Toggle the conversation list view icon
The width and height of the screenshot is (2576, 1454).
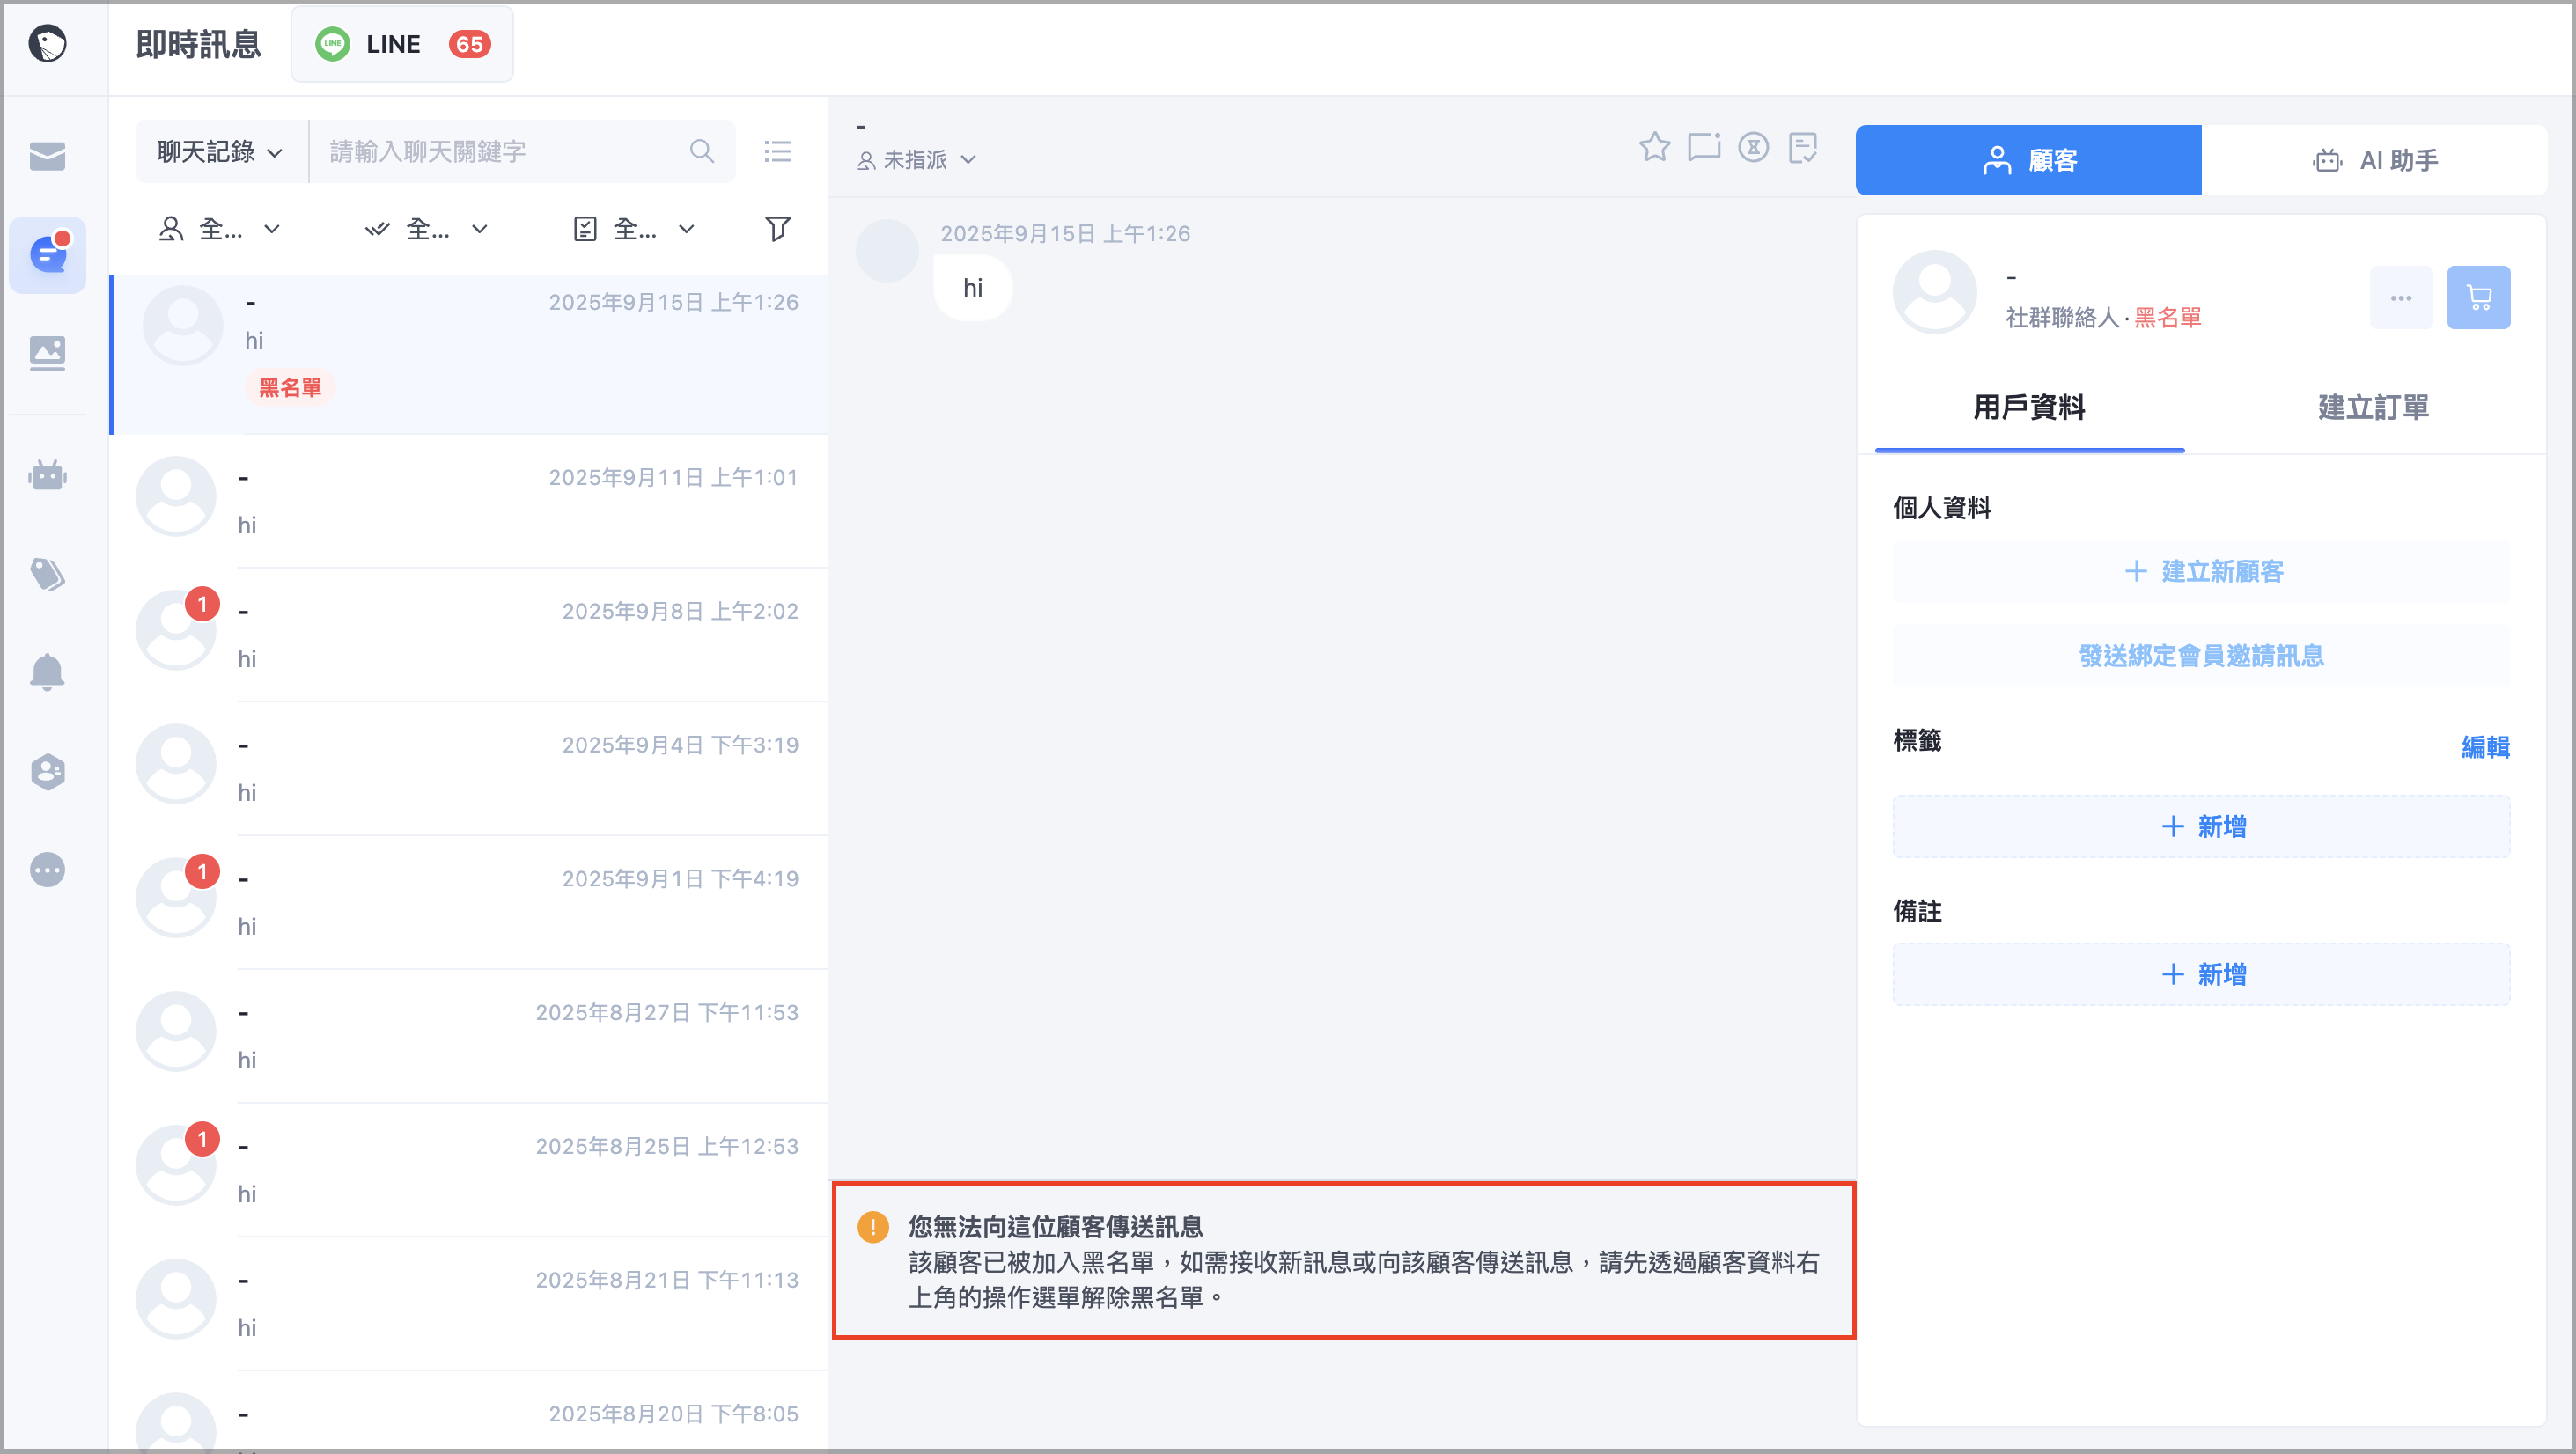(x=778, y=152)
